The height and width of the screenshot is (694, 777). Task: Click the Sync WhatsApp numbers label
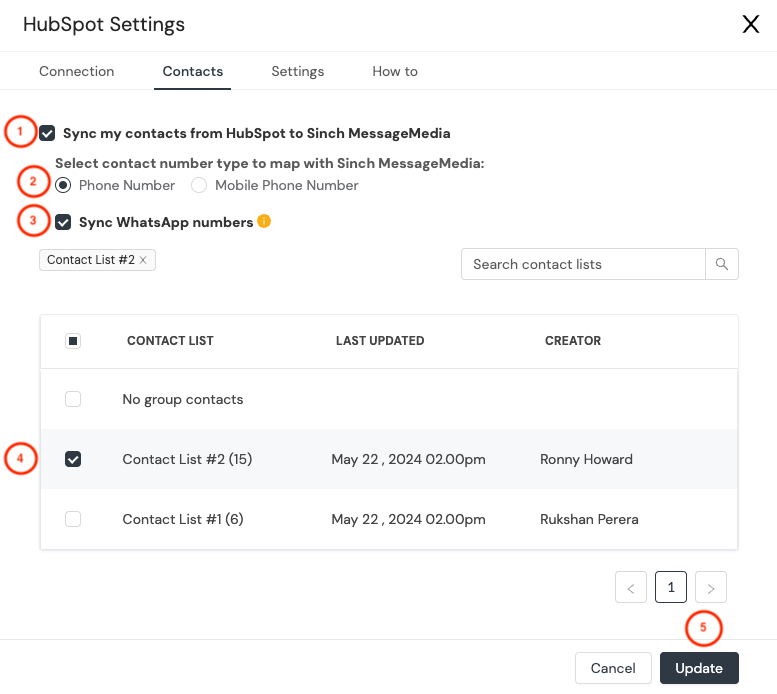pos(166,222)
